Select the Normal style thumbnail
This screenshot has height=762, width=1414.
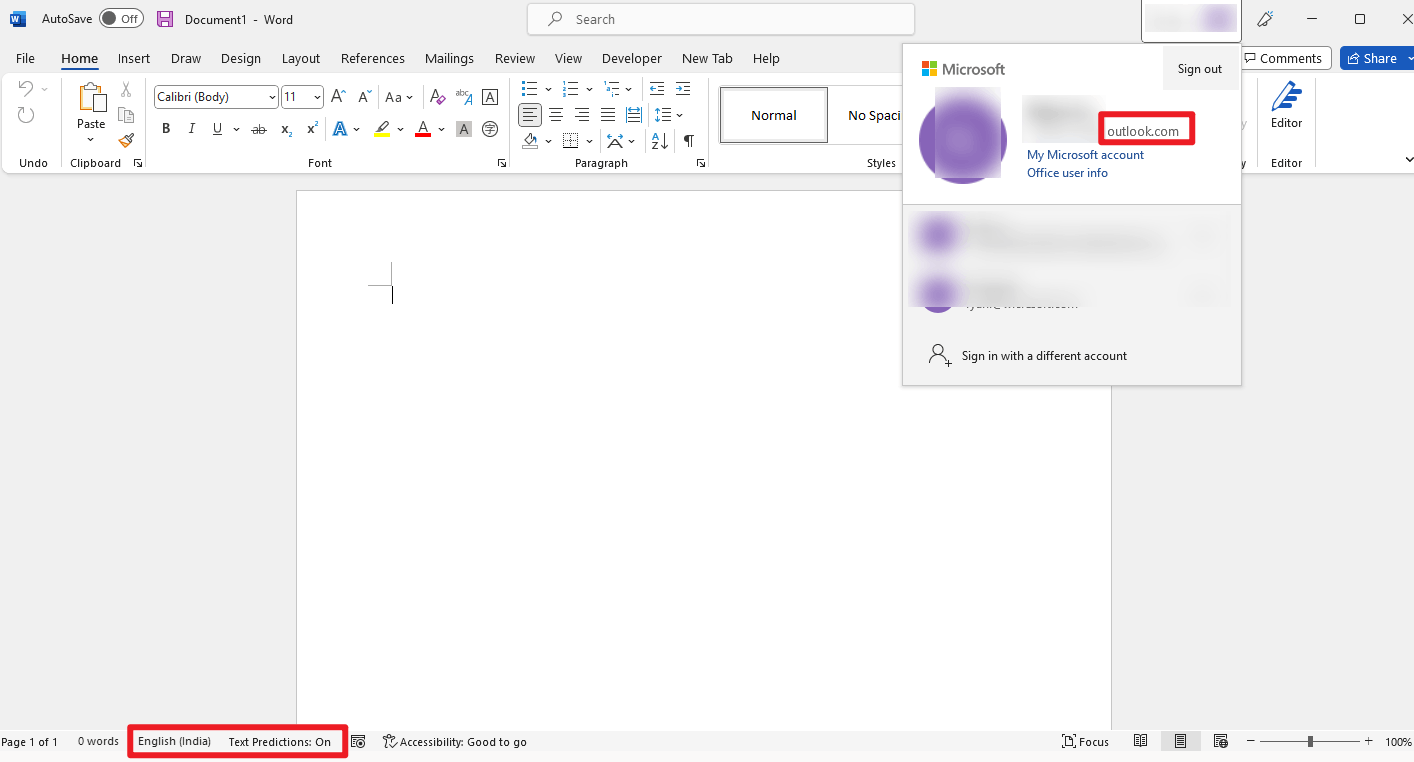pyautogui.click(x=774, y=115)
